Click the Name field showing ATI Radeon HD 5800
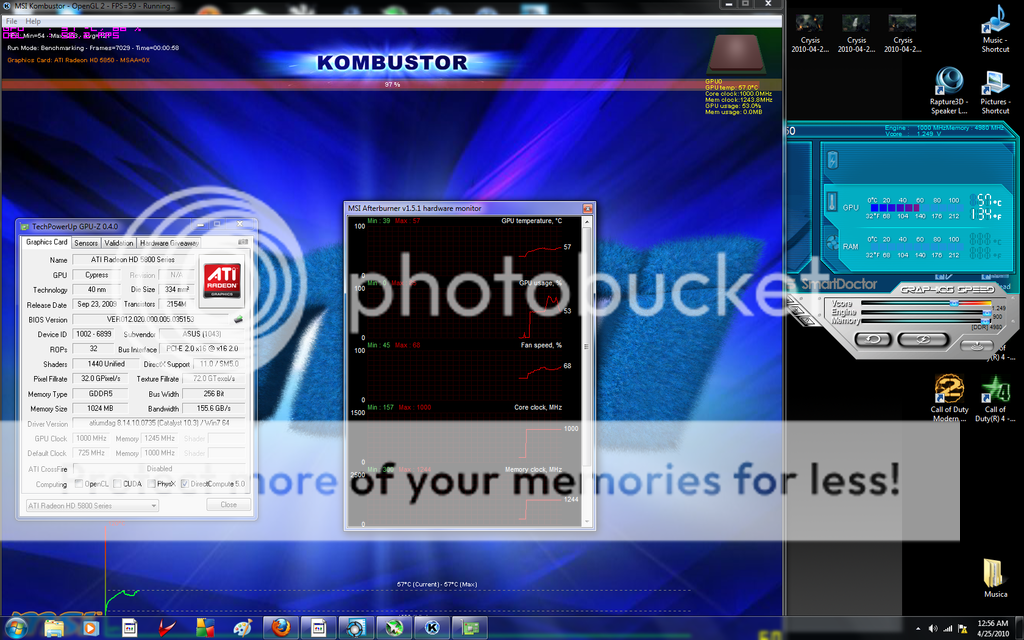 pyautogui.click(x=133, y=259)
